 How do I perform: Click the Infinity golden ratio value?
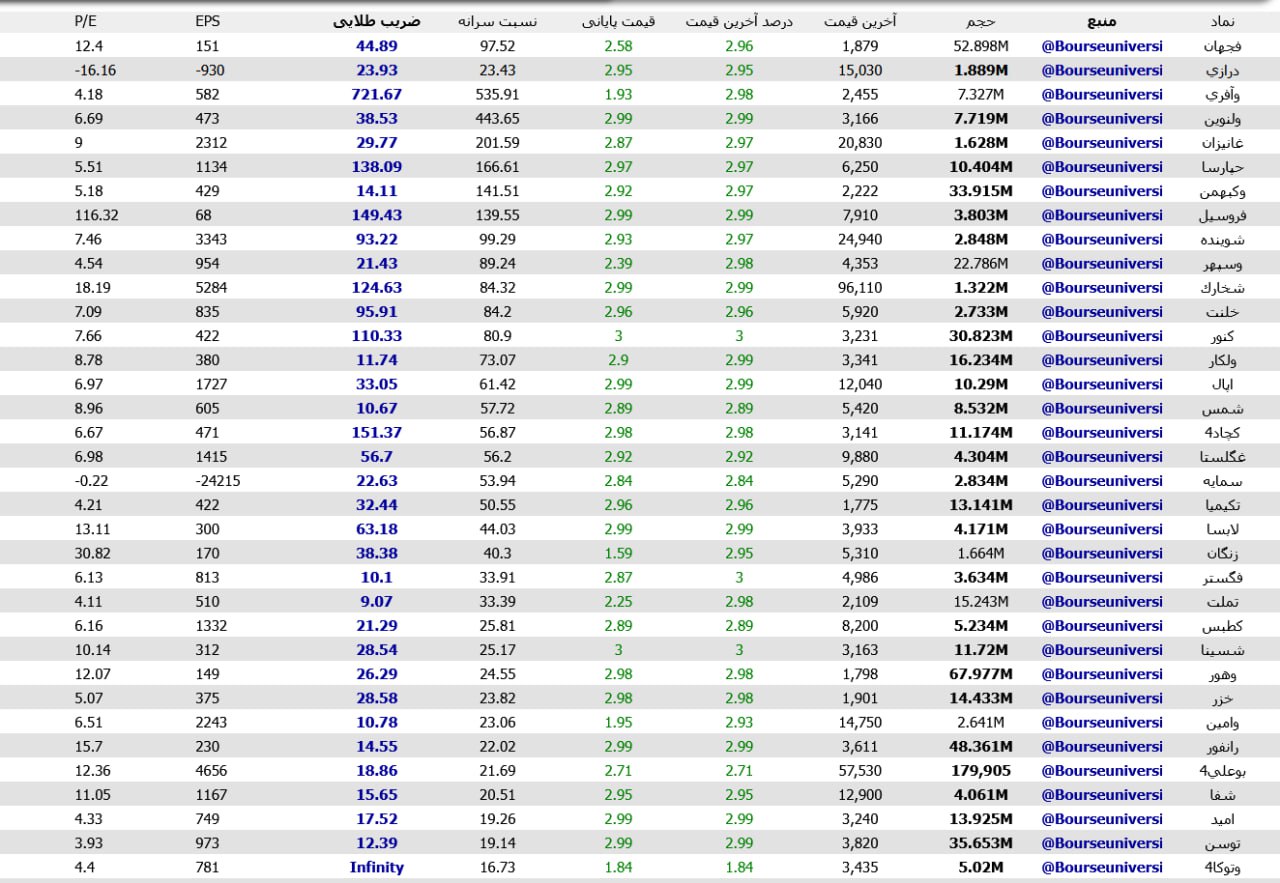pyautogui.click(x=376, y=868)
